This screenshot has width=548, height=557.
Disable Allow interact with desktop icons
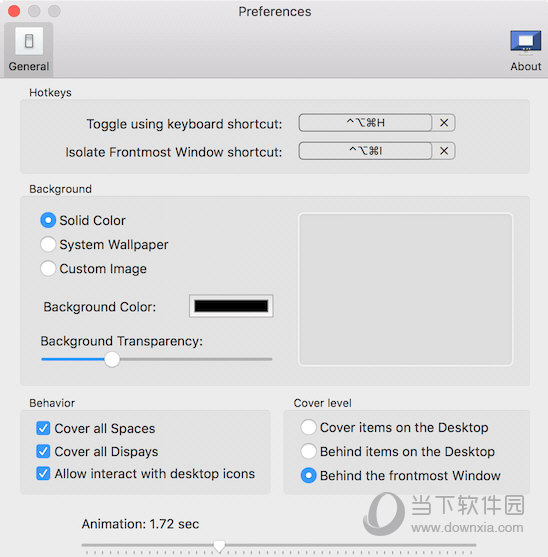click(x=43, y=474)
